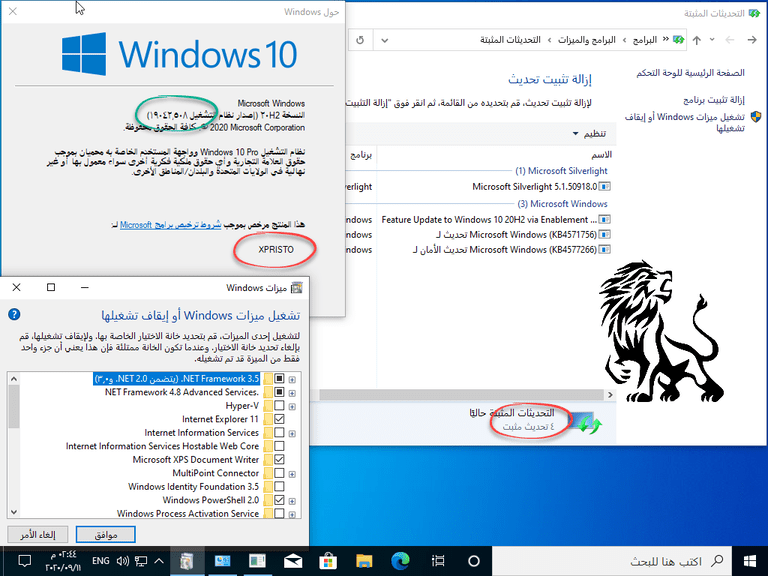Switch to Windows Features taskbar window

point(187,561)
